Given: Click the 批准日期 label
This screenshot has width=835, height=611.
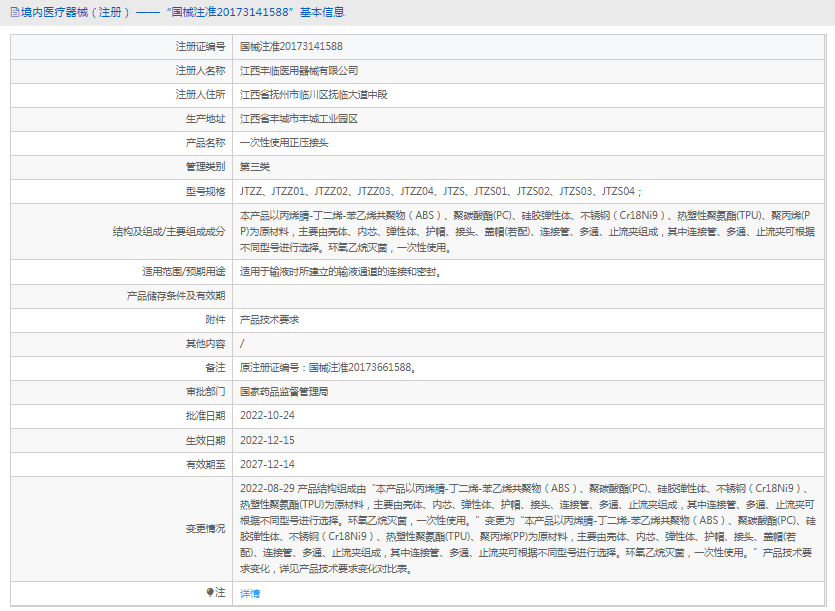Looking at the screenshot, I should pos(205,416).
